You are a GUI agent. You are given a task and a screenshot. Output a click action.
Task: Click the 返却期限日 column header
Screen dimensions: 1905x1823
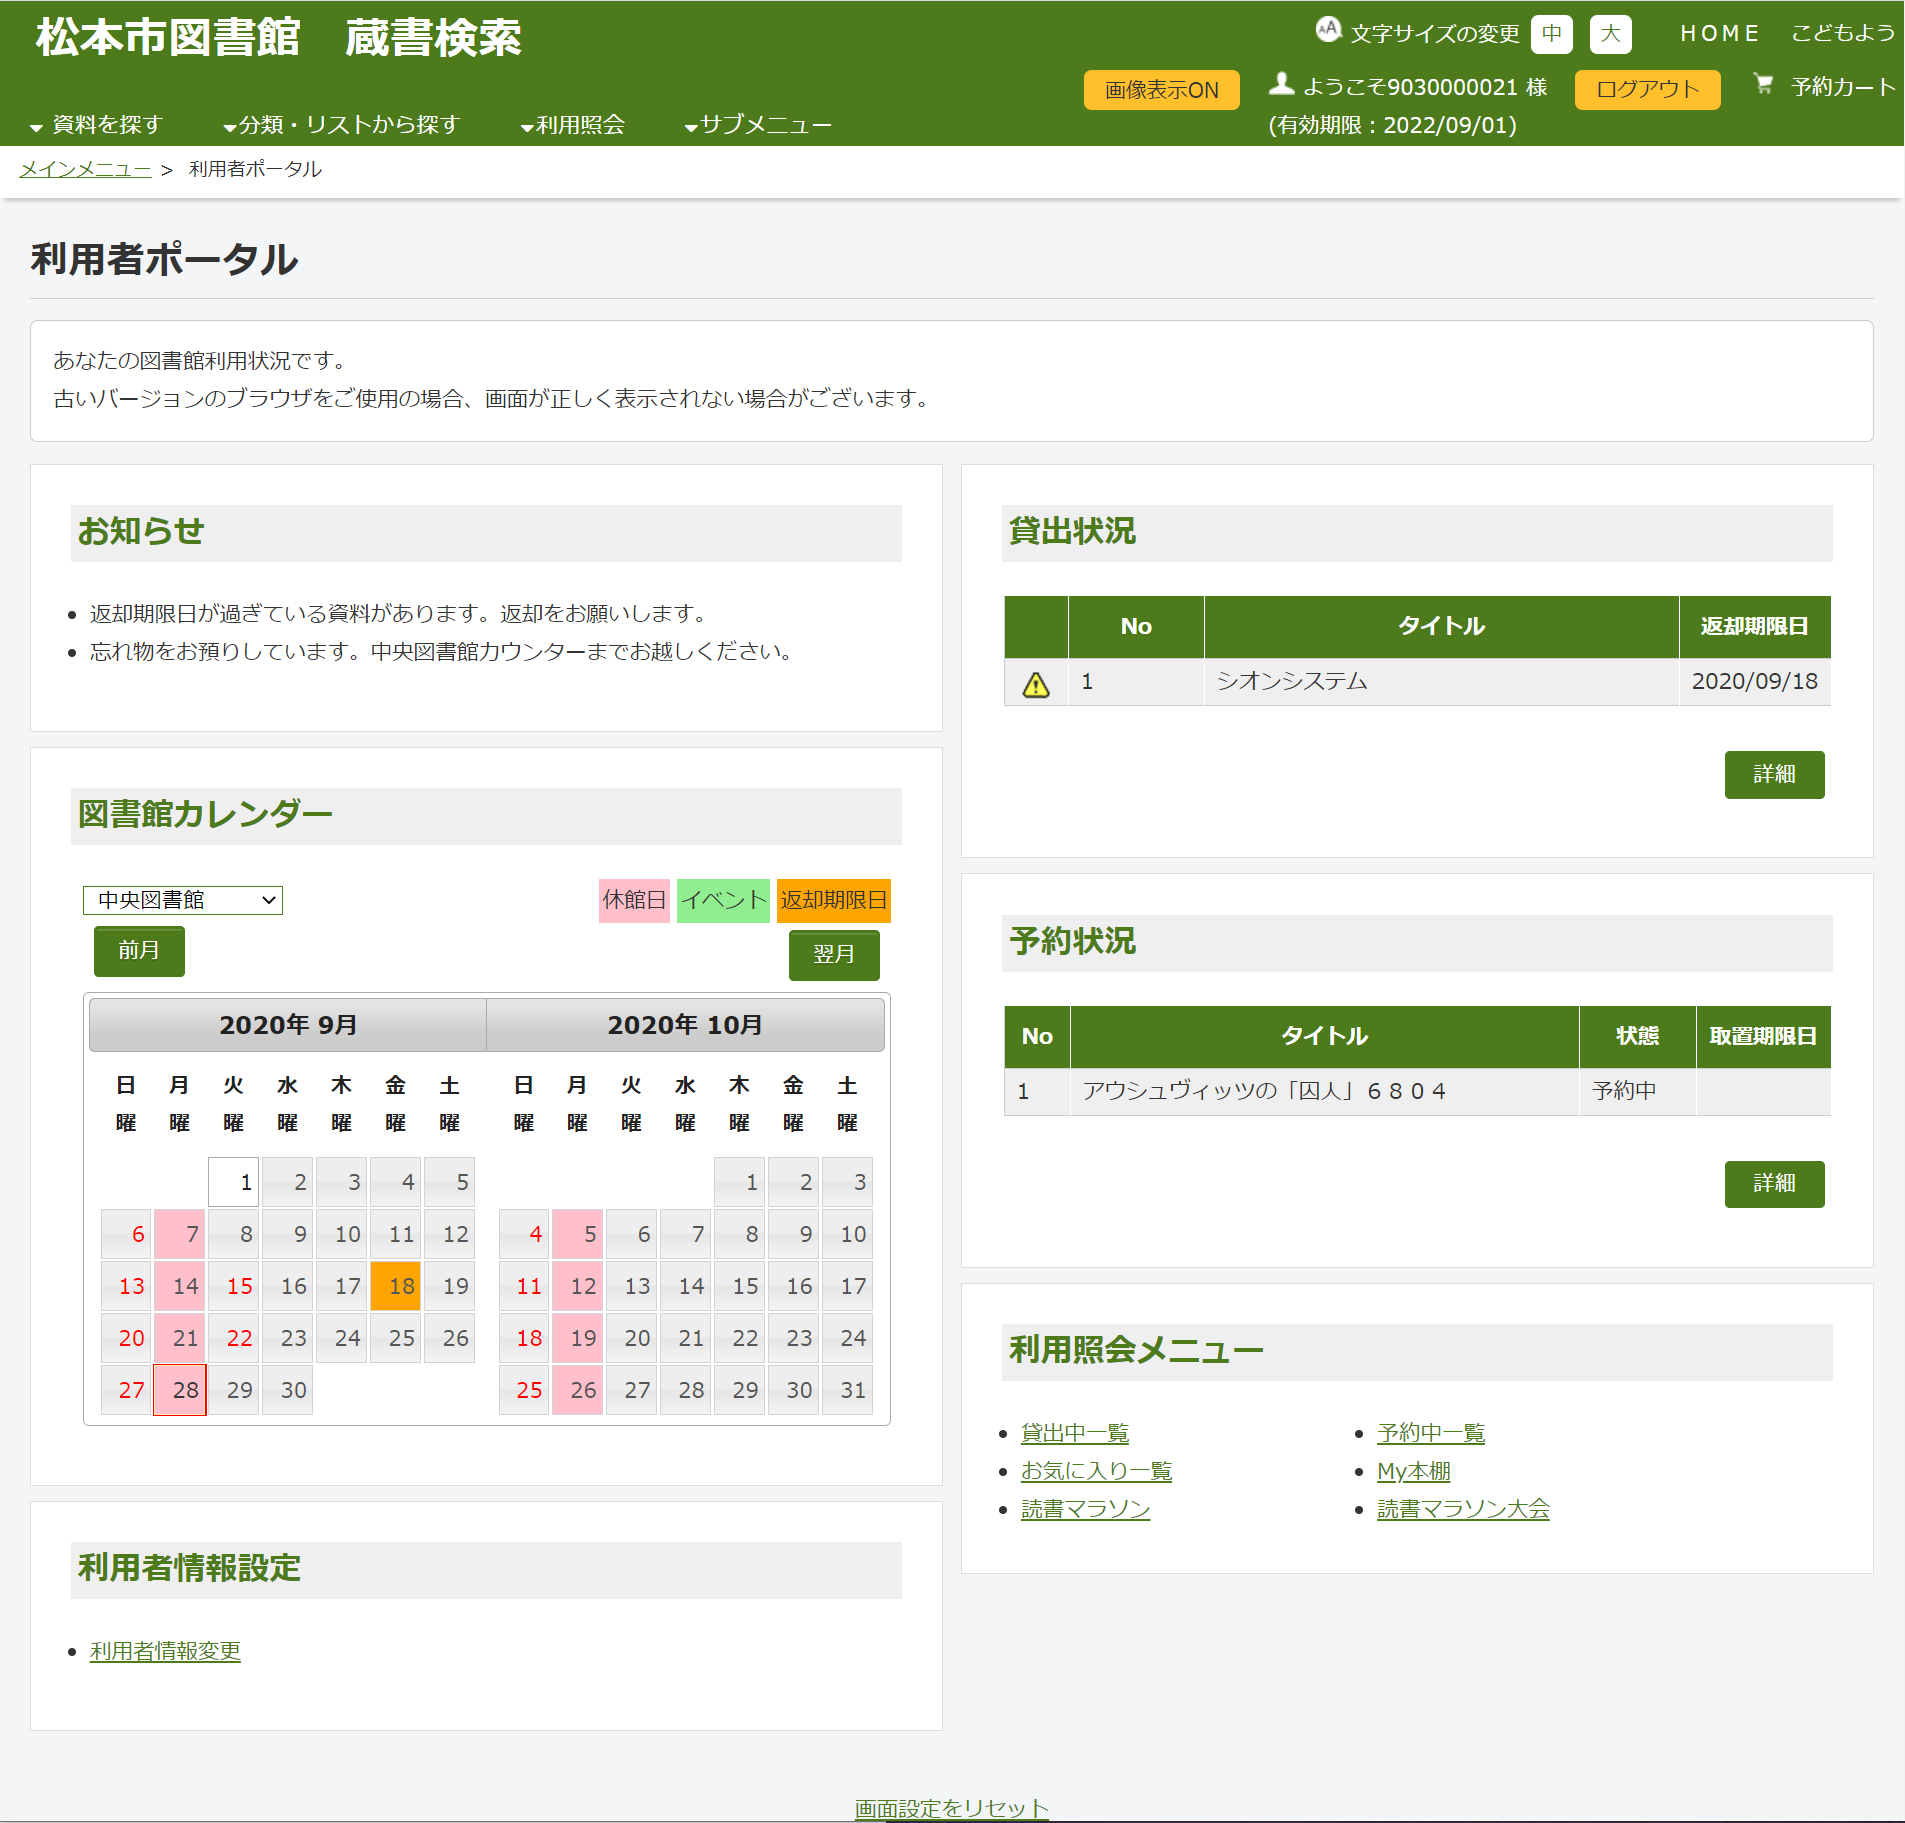(x=1754, y=627)
